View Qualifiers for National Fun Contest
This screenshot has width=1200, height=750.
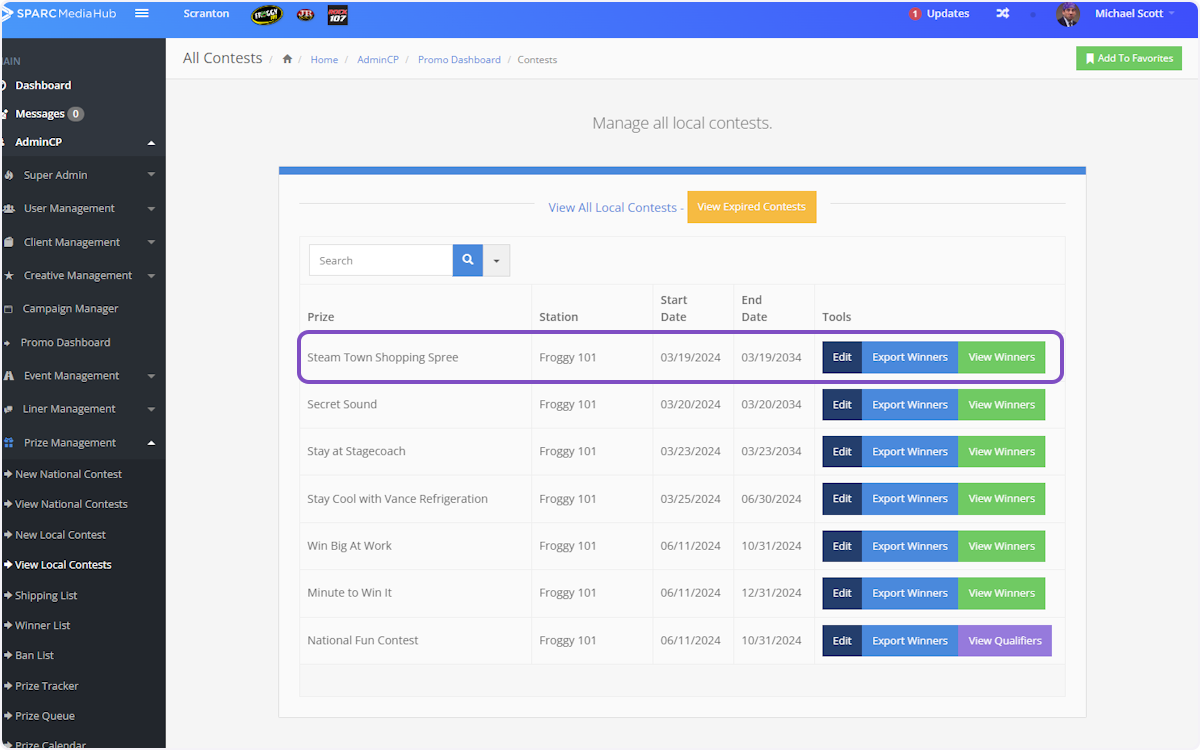[x=1004, y=641]
